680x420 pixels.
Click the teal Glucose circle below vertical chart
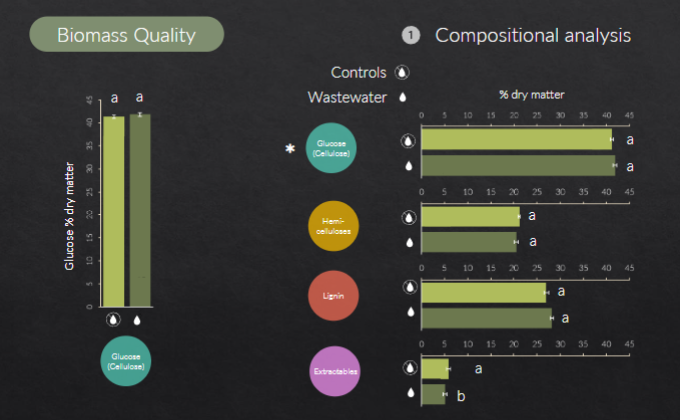coord(126,361)
